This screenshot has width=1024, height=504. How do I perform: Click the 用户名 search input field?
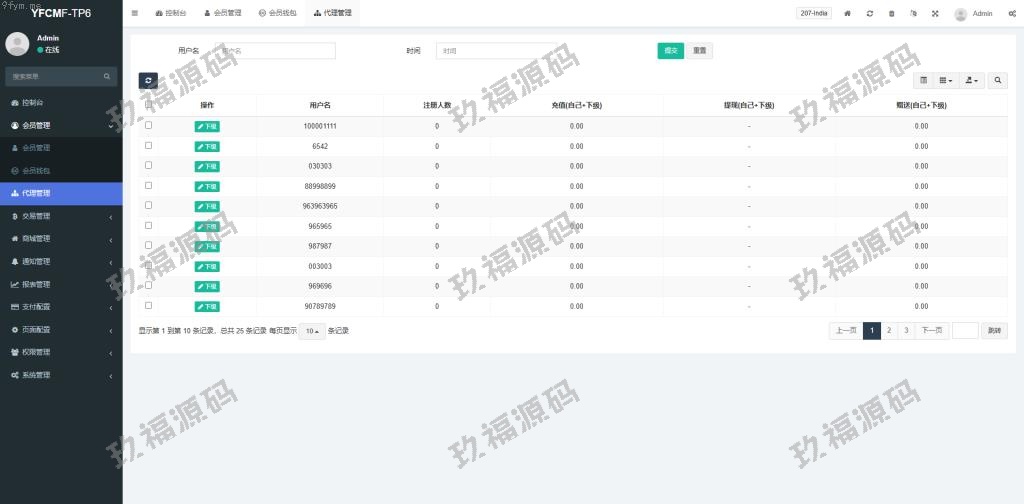click(x=276, y=51)
